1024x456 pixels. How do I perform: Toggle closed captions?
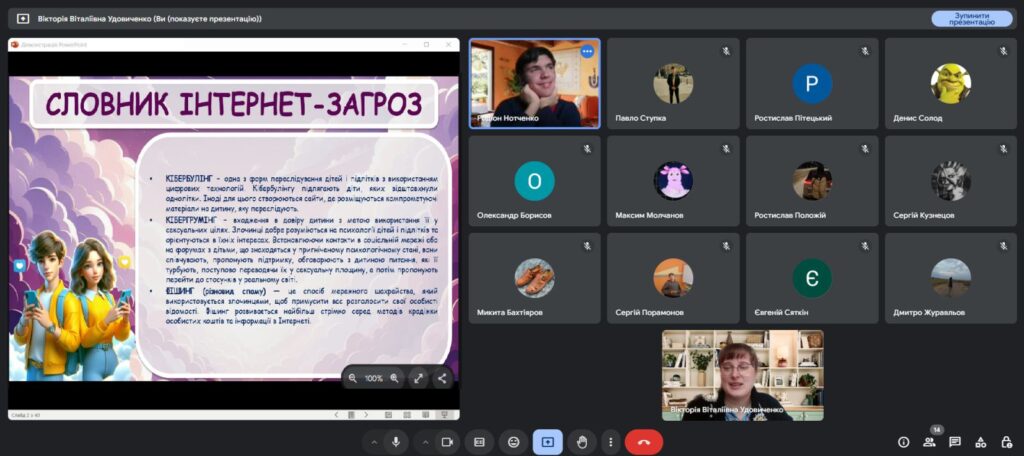(480, 441)
